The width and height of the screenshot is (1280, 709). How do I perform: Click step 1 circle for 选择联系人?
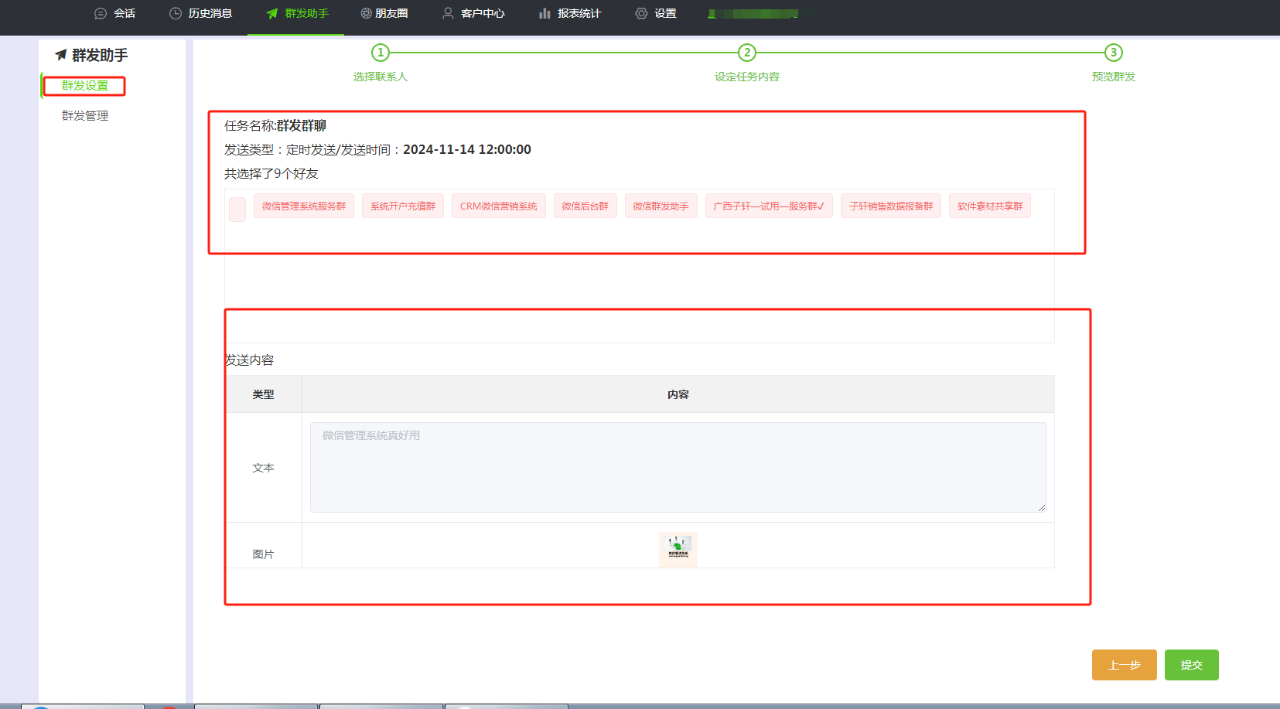380,53
